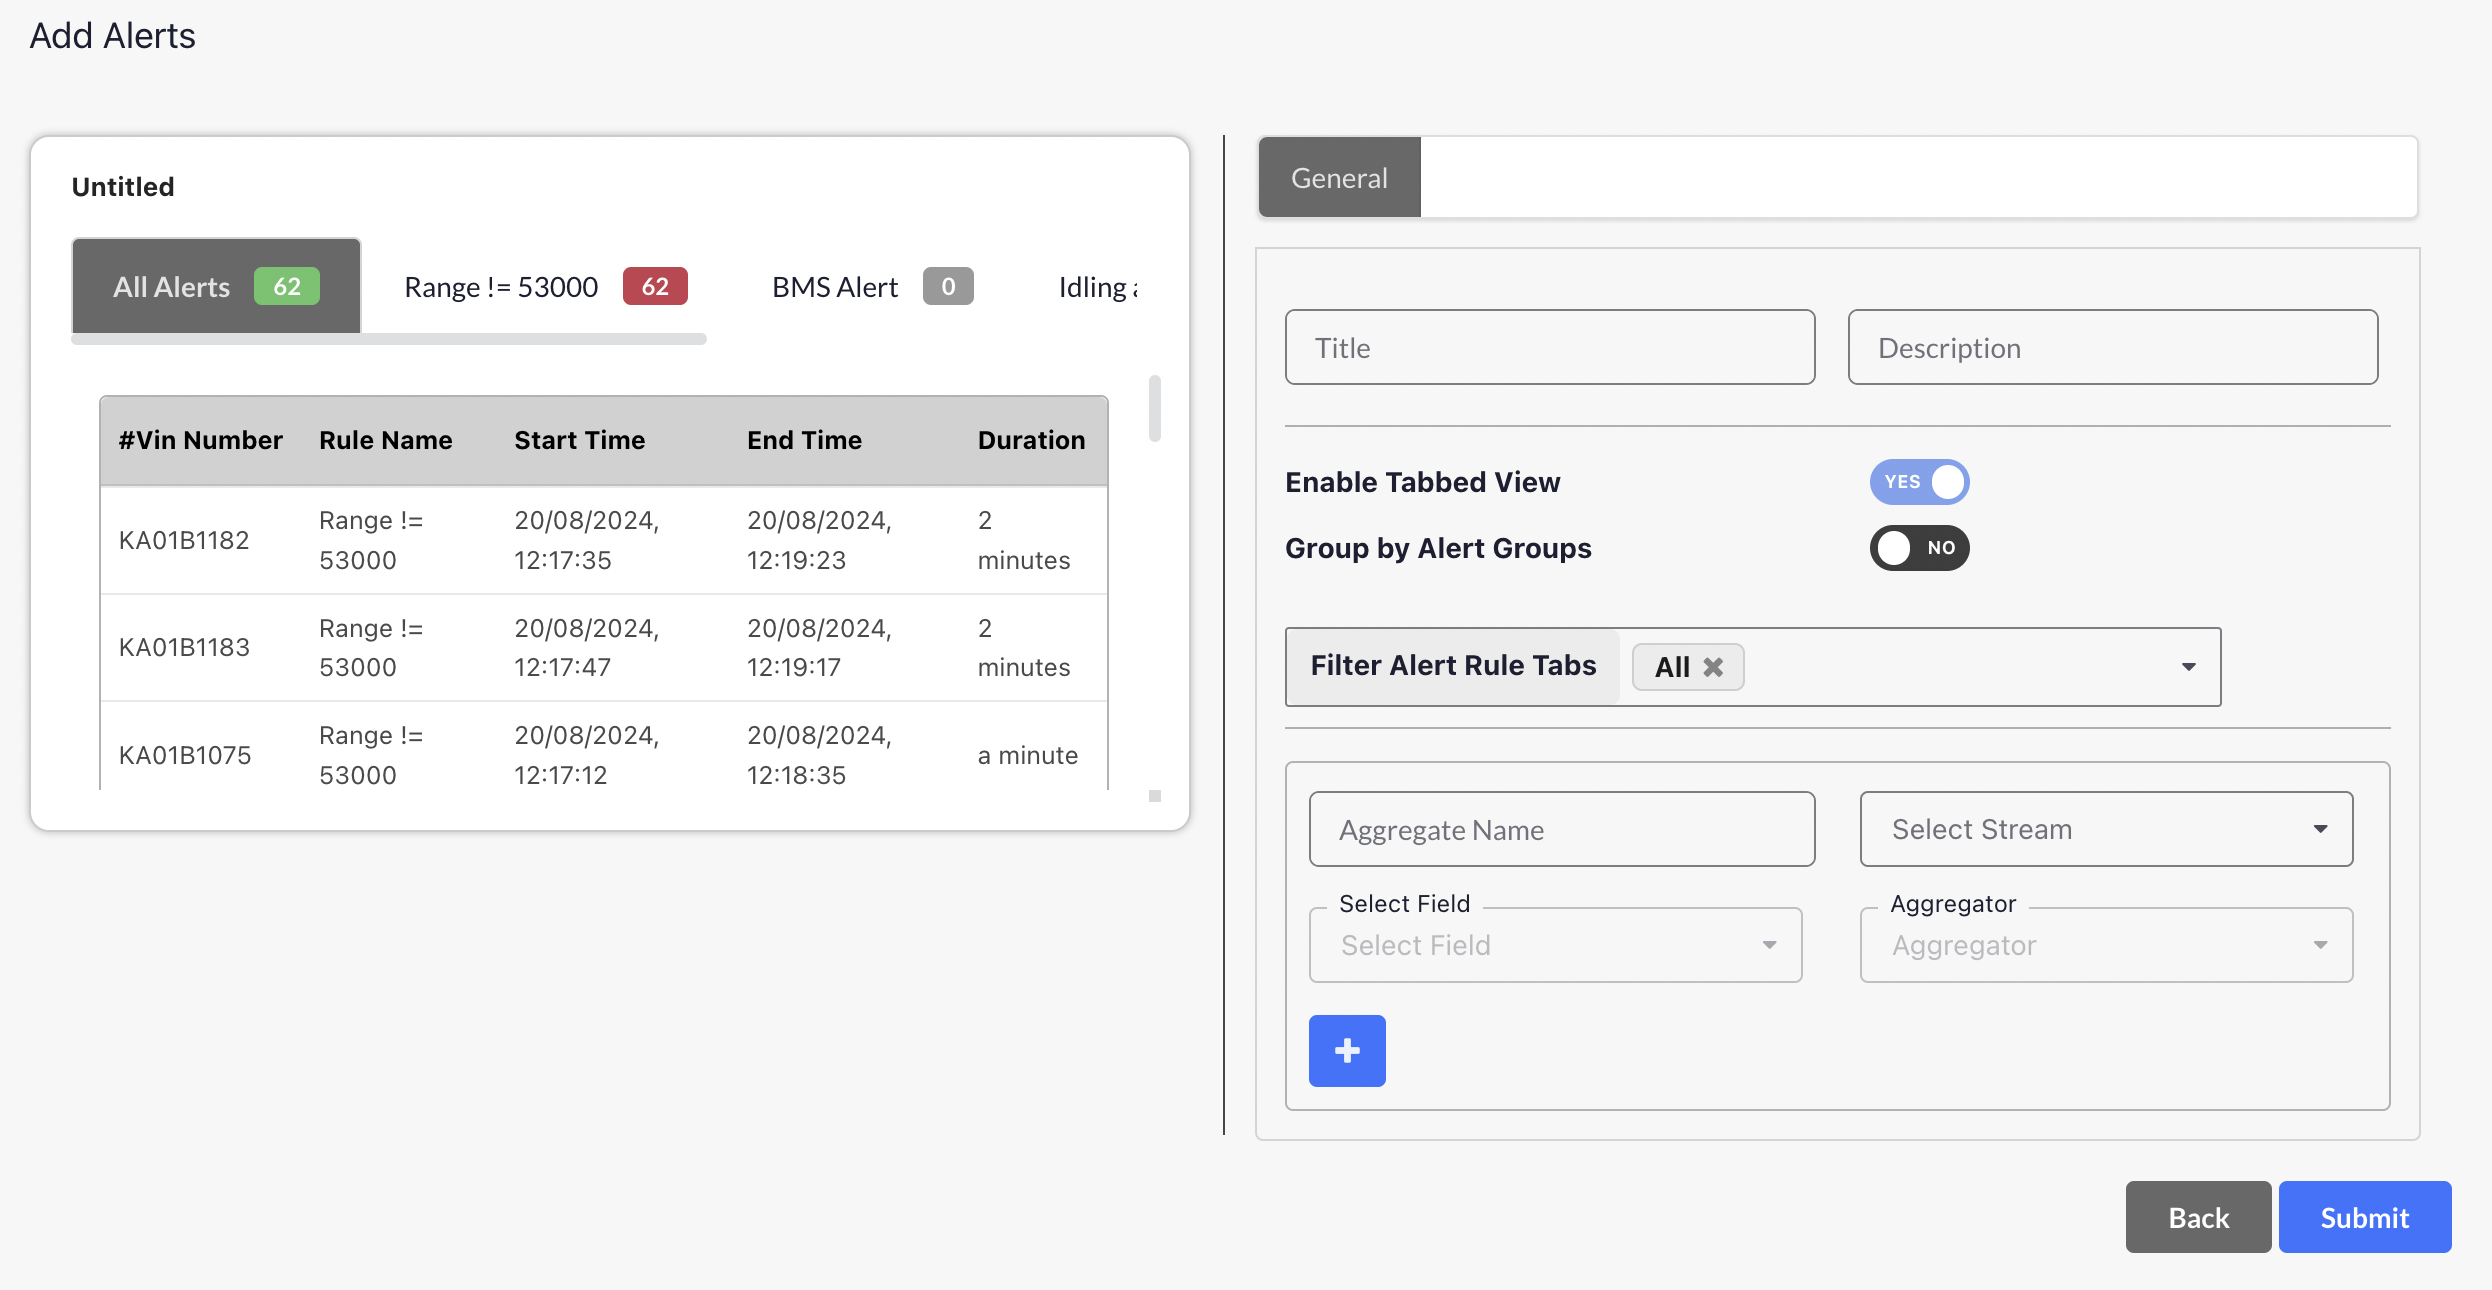This screenshot has height=1290, width=2492.
Task: Click the red 62 badge on Range tab
Action: [654, 287]
